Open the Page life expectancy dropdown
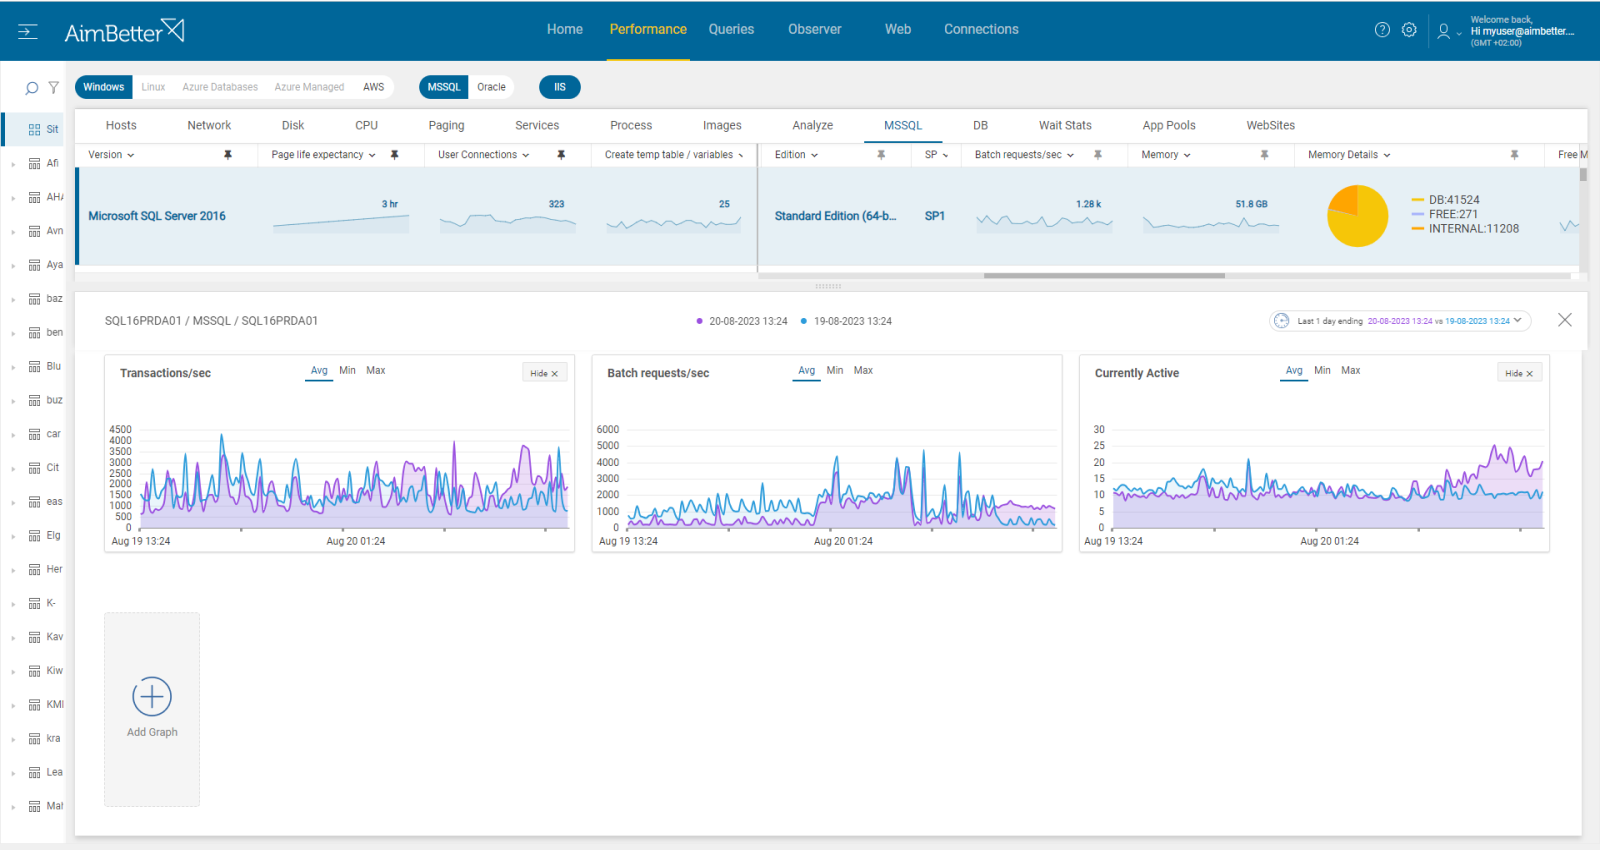 372,155
